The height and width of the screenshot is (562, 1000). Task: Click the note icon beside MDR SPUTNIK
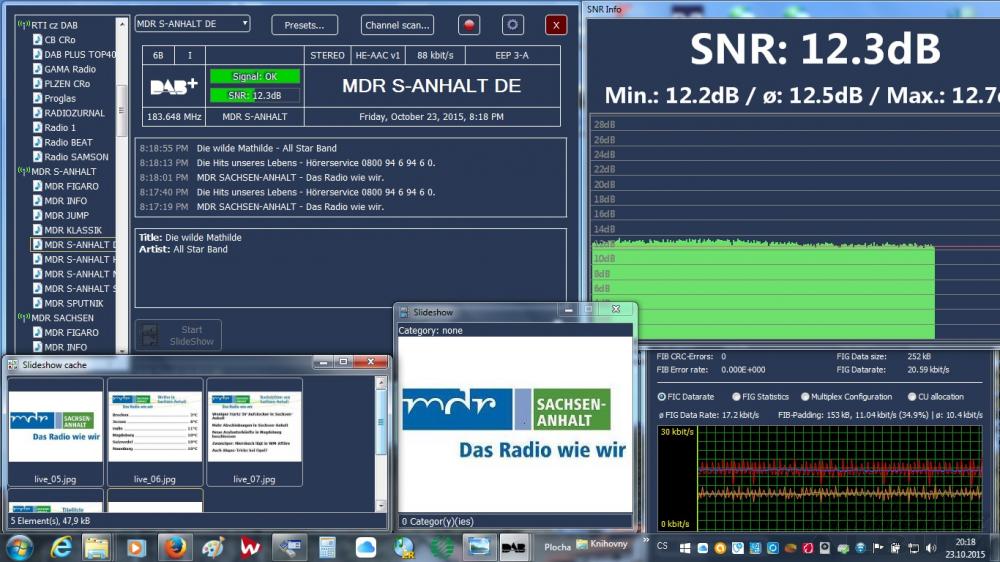[x=38, y=303]
